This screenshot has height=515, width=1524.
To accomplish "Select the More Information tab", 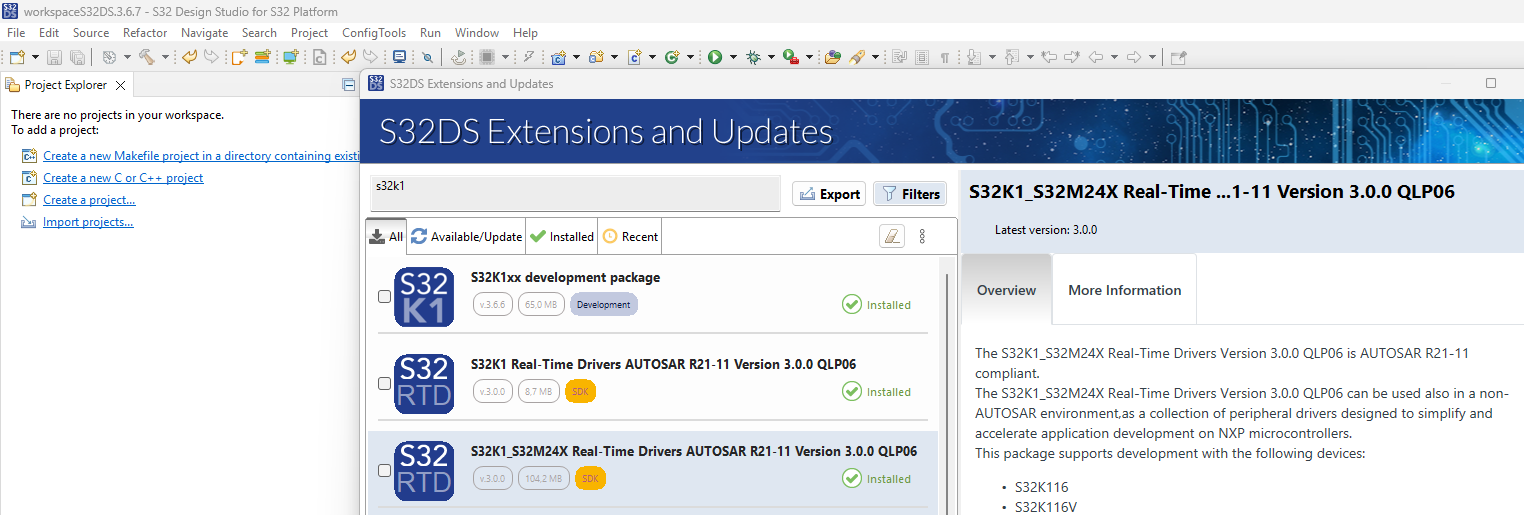I will [1124, 290].
